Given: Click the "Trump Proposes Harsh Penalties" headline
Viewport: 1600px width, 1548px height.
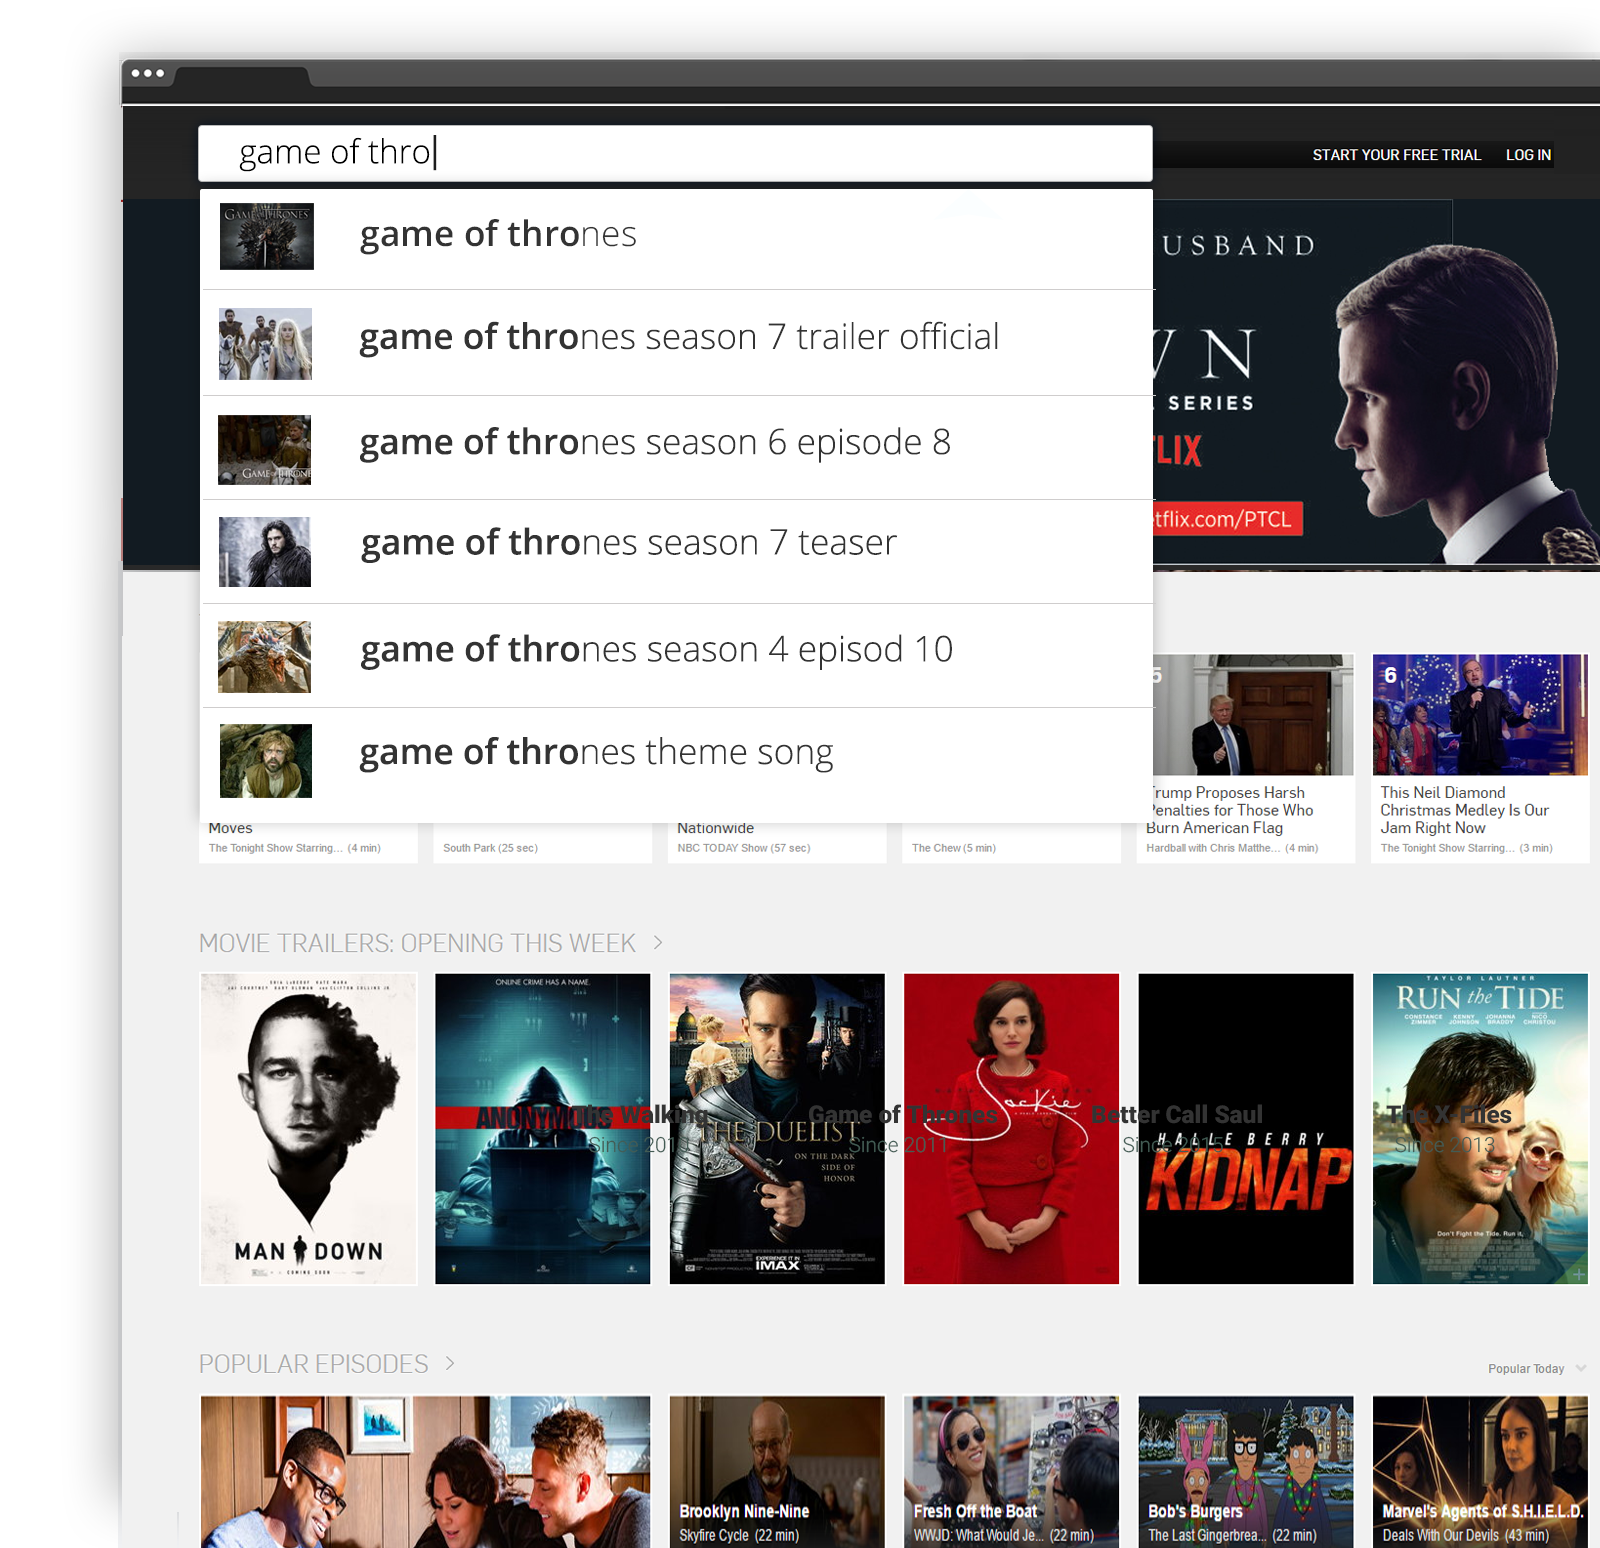Looking at the screenshot, I should pyautogui.click(x=1230, y=810).
